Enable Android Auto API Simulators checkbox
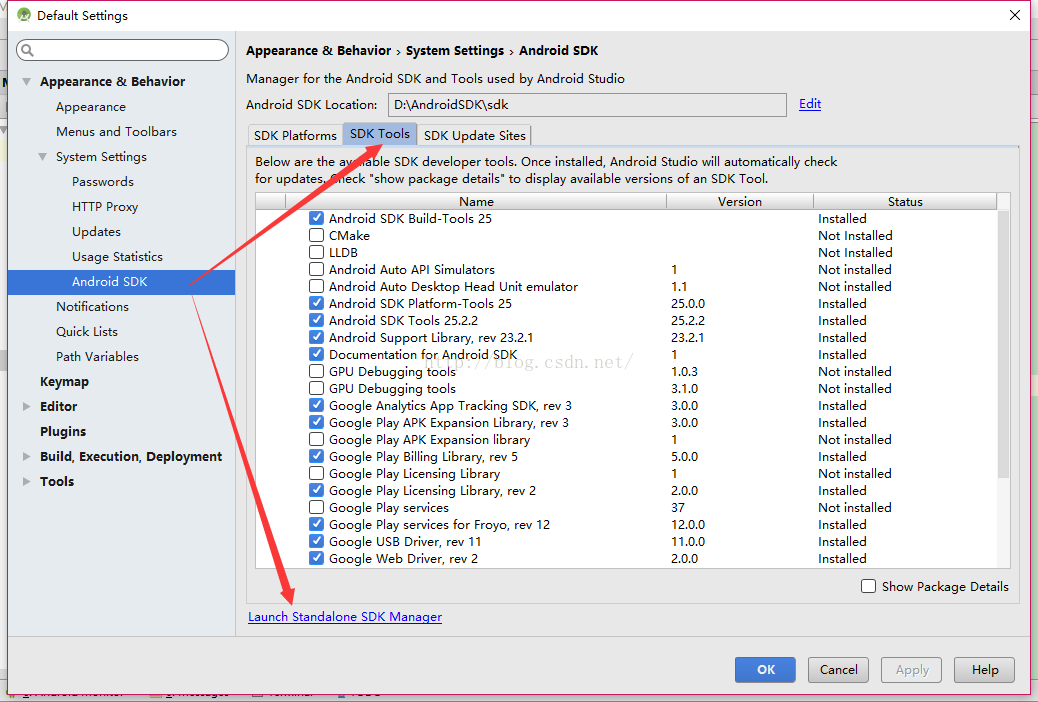This screenshot has height=702, width=1038. click(316, 270)
